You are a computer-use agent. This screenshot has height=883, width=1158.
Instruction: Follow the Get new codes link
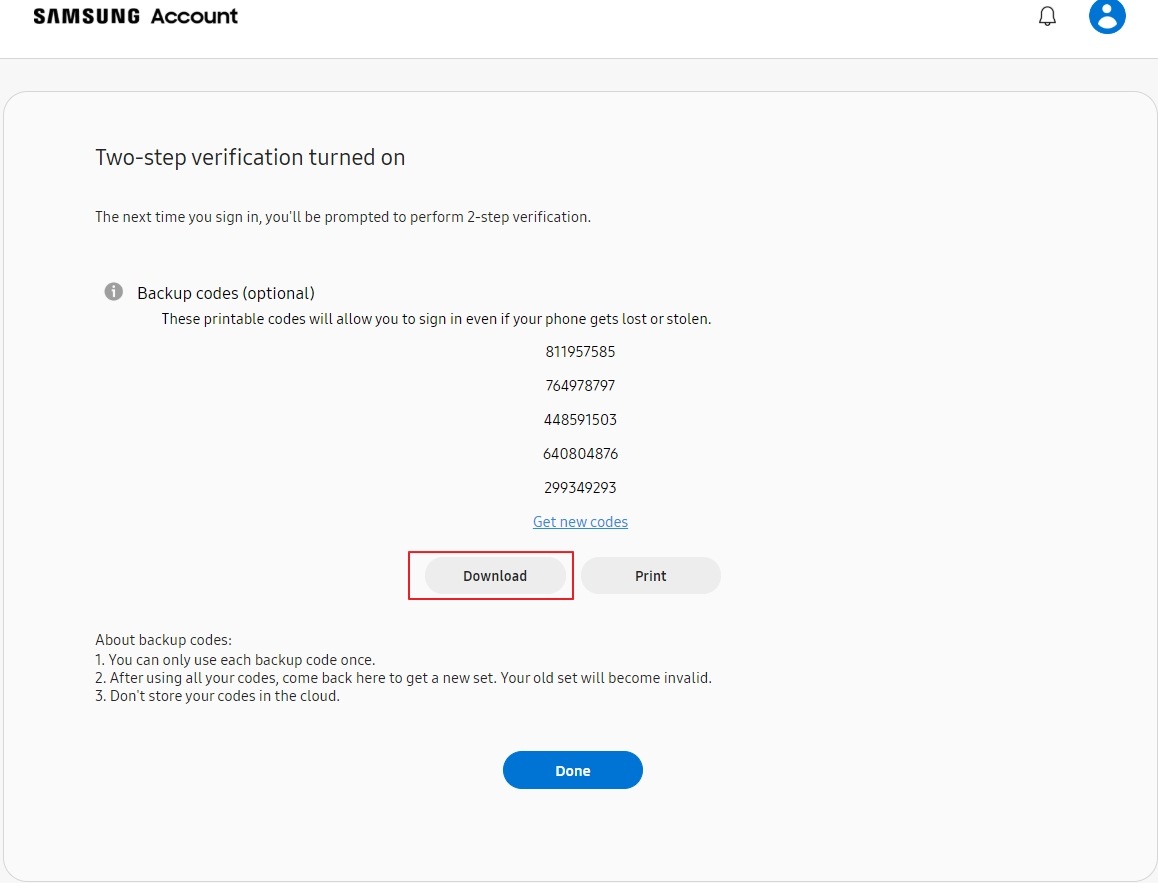click(580, 522)
